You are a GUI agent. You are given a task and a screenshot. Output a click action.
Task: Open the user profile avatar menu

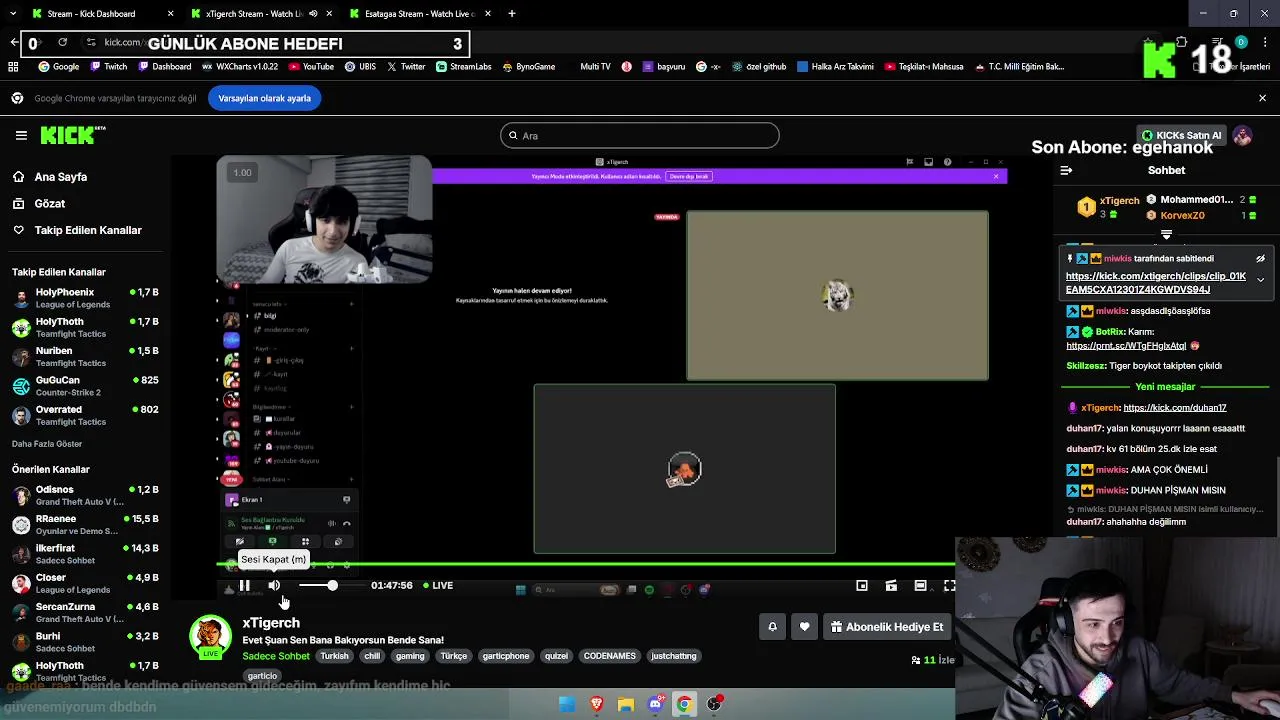(x=1242, y=135)
